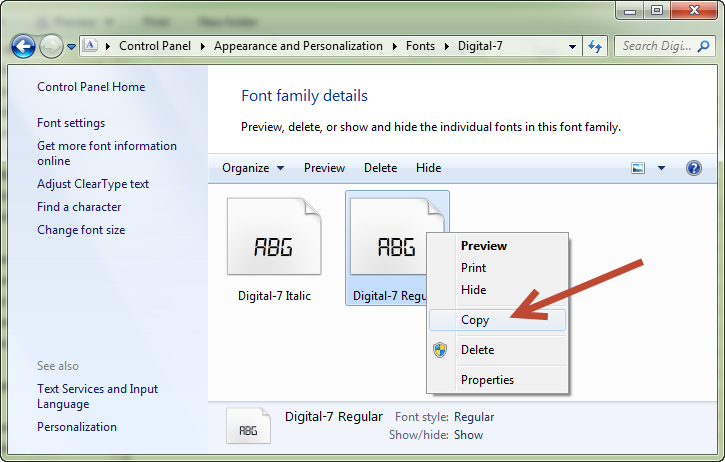Click Preview in the command bar
725x462 pixels.
point(324,168)
